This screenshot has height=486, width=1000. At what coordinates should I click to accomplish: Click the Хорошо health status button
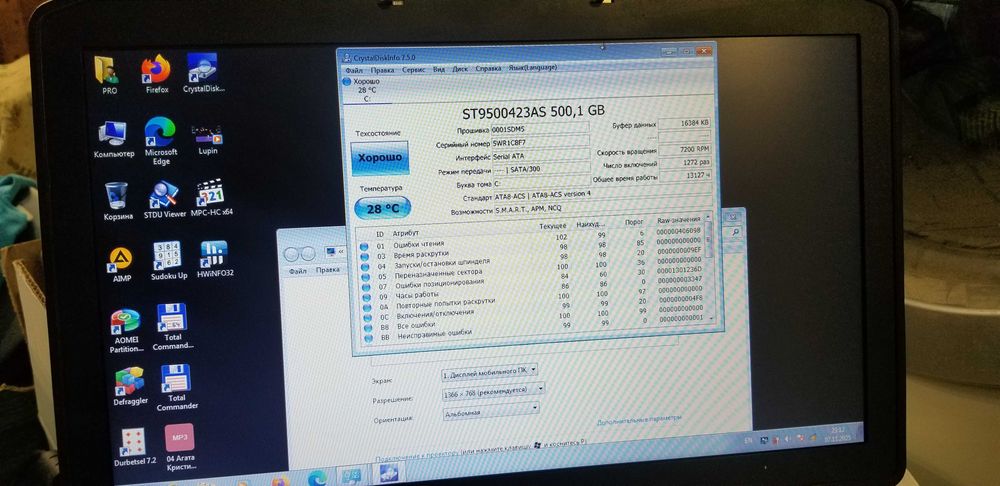(379, 158)
